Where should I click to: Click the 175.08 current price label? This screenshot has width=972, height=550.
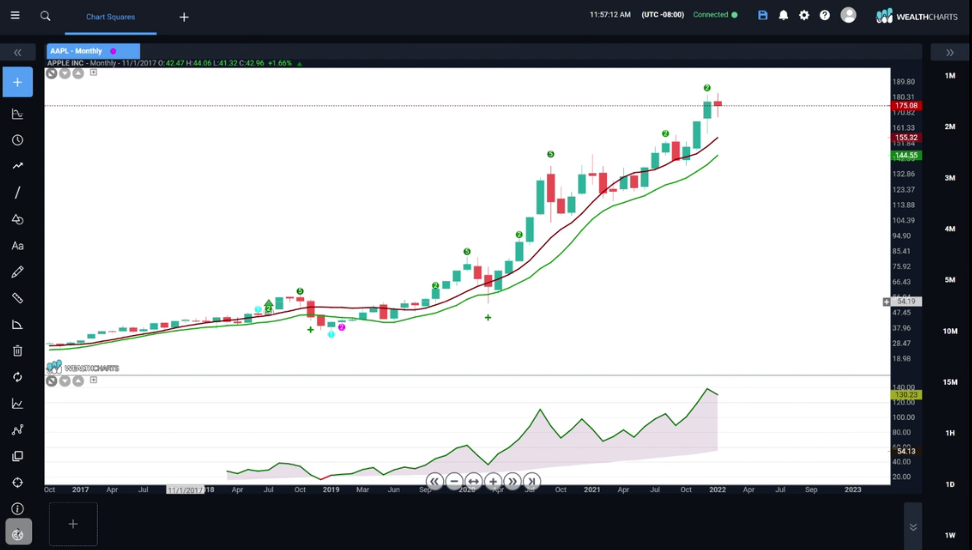pyautogui.click(x=906, y=106)
